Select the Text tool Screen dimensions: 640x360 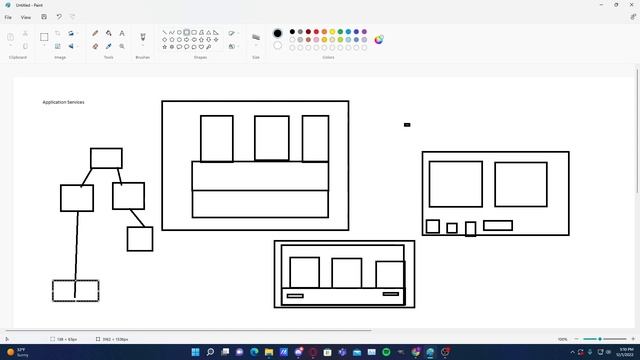tap(122, 33)
